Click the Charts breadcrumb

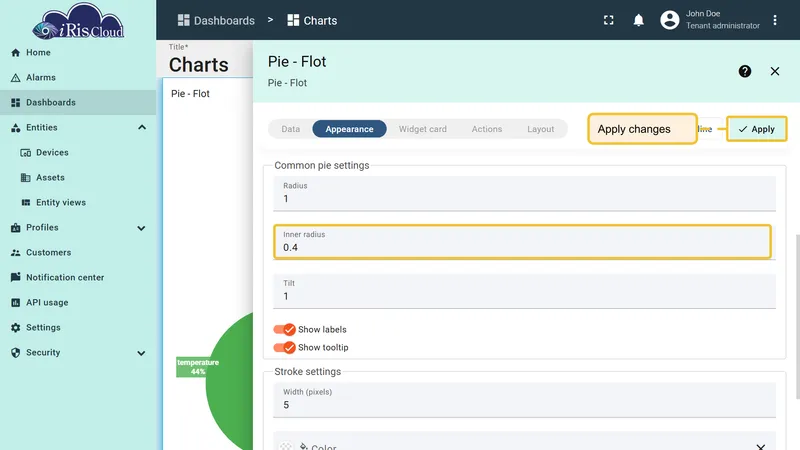(312, 20)
